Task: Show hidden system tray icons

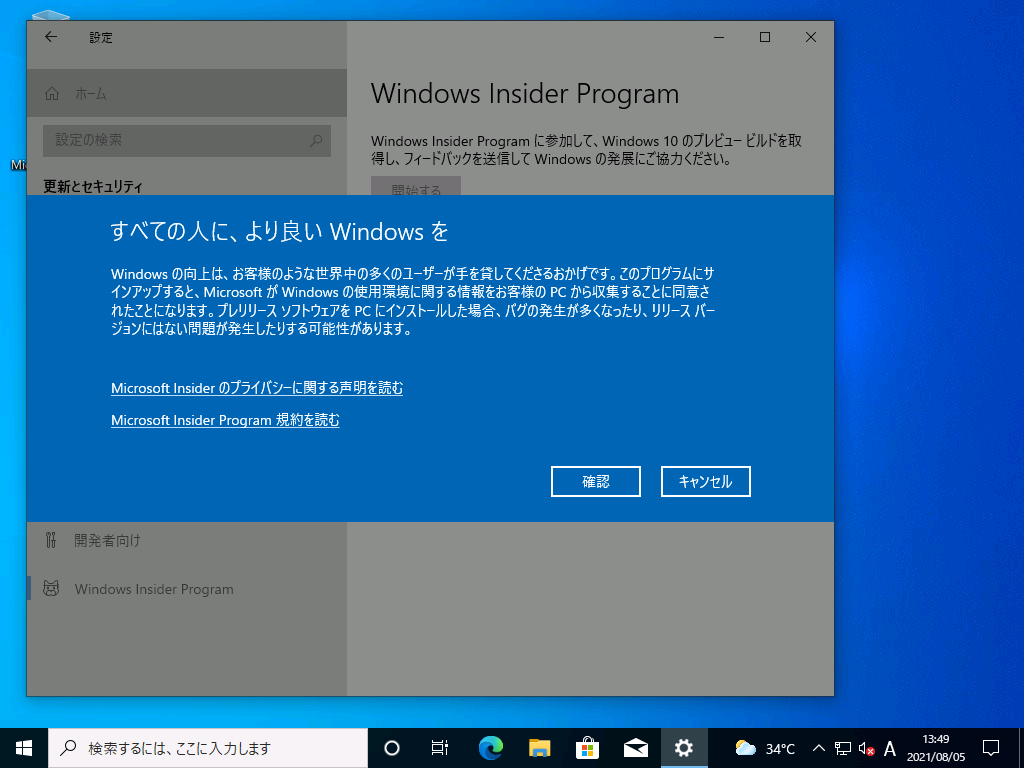Action: pos(819,748)
